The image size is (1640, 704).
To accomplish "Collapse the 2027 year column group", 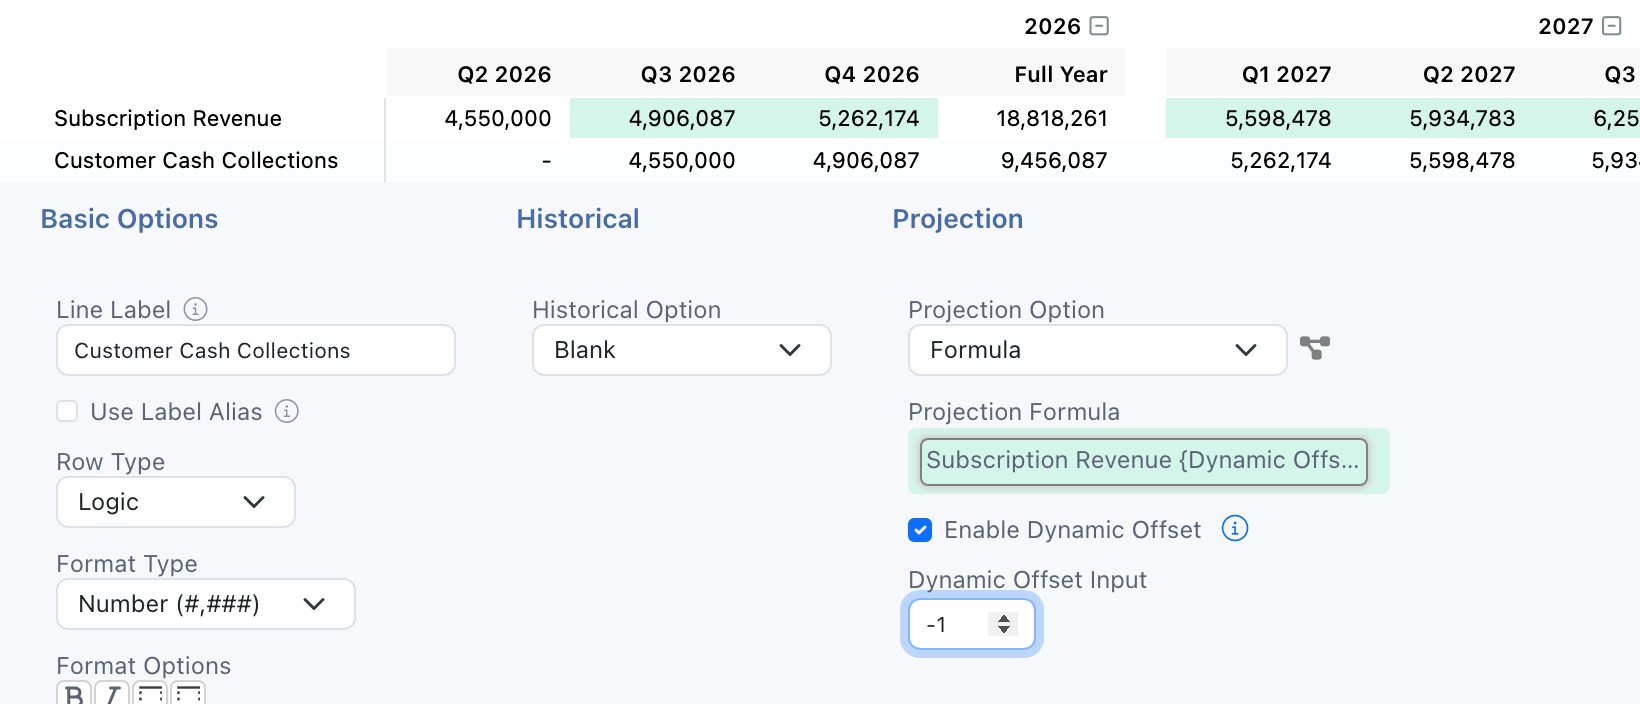I will click(1612, 26).
